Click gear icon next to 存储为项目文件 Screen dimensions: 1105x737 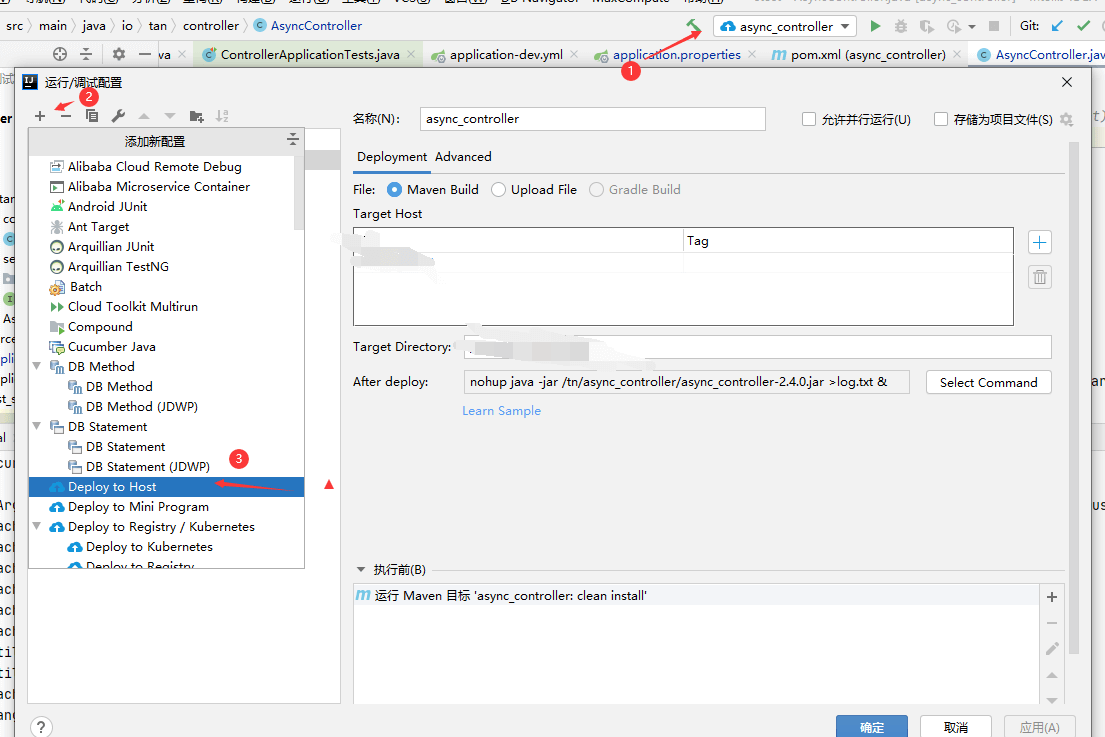1066,120
